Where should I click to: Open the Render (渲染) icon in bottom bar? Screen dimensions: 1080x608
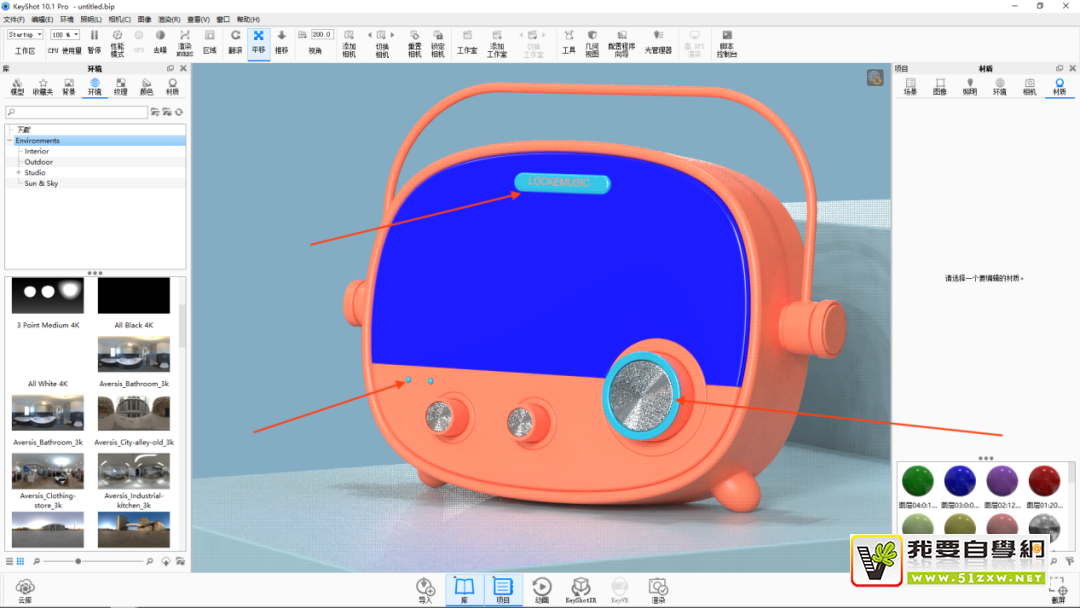(657, 589)
